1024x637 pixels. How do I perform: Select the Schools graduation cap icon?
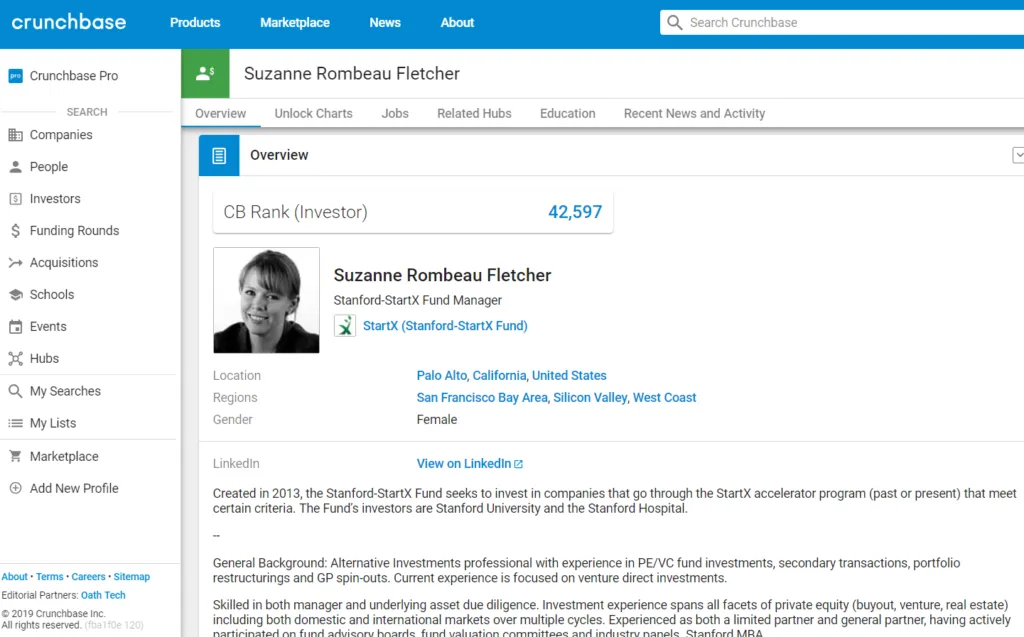pos(15,295)
